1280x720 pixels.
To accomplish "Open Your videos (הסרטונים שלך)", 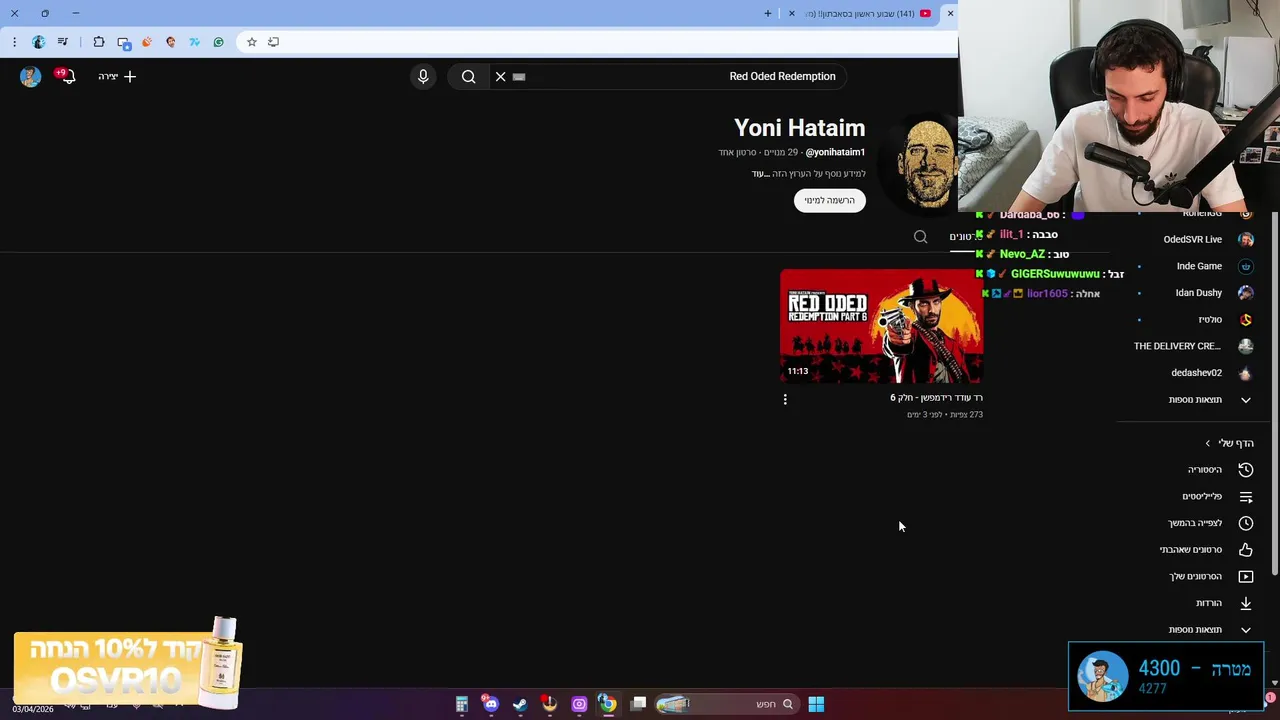I will [1210, 576].
